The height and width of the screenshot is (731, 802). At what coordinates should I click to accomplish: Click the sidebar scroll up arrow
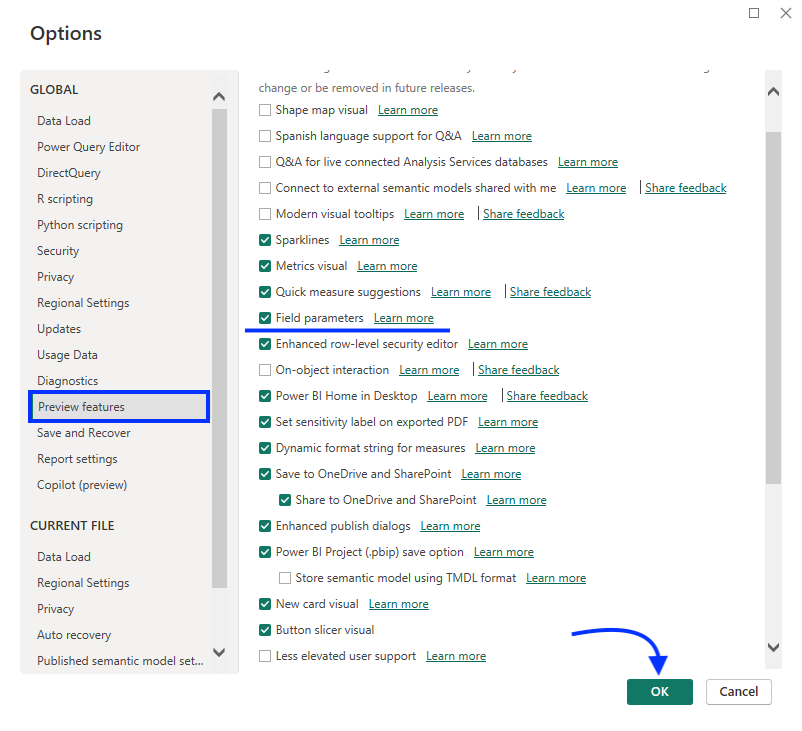(219, 96)
